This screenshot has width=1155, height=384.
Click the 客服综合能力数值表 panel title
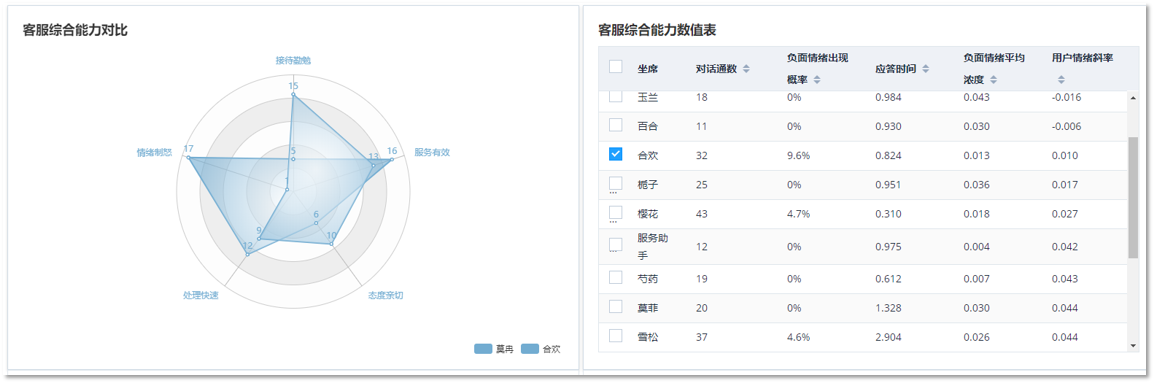[658, 30]
